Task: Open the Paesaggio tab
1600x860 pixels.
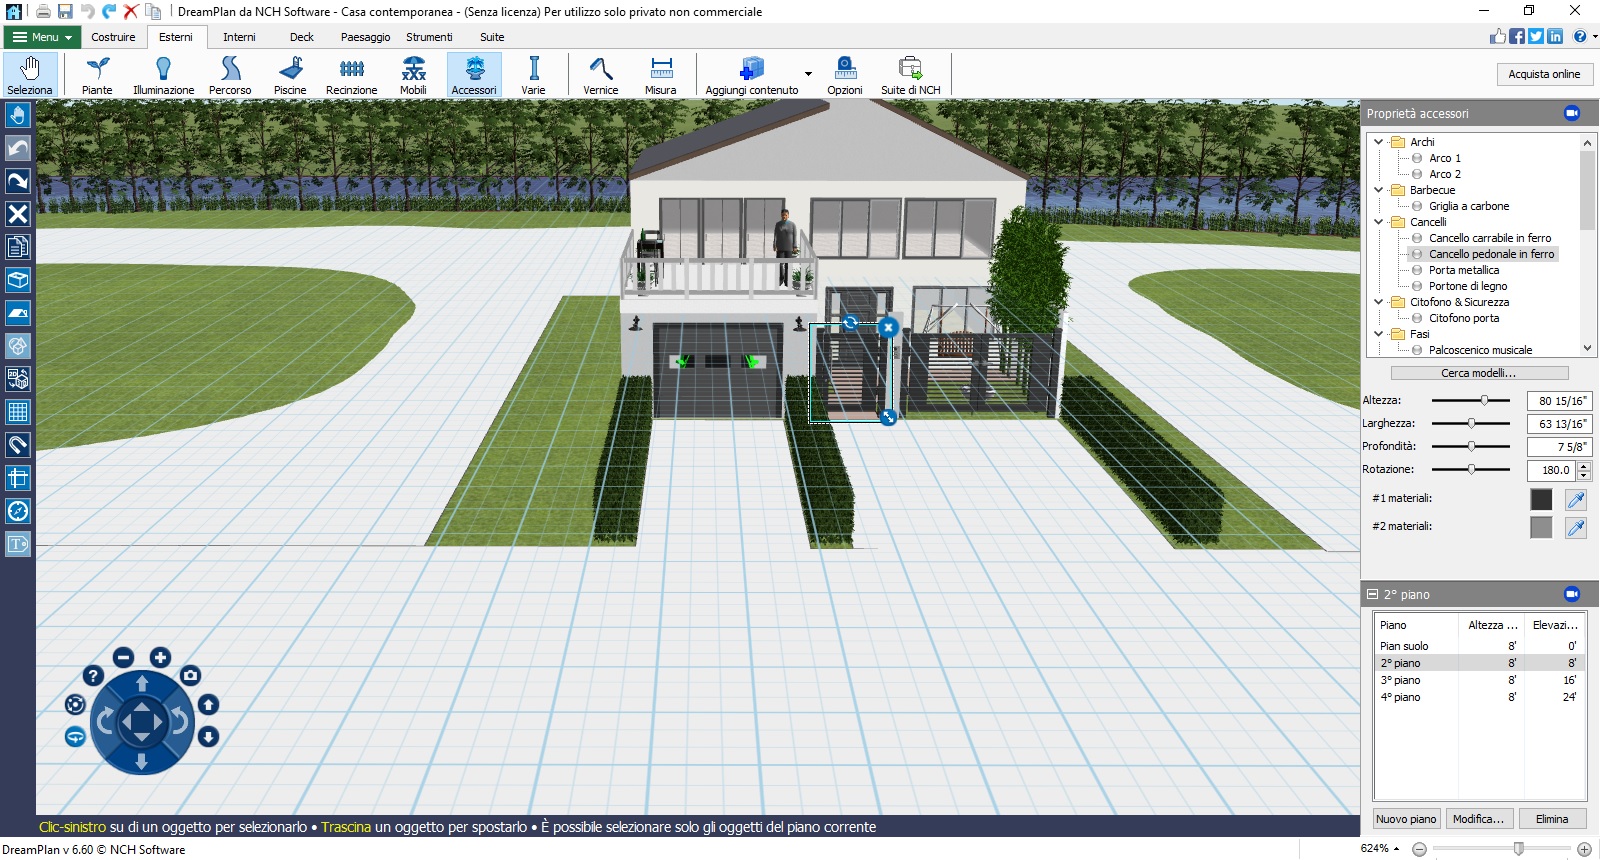Action: click(365, 37)
